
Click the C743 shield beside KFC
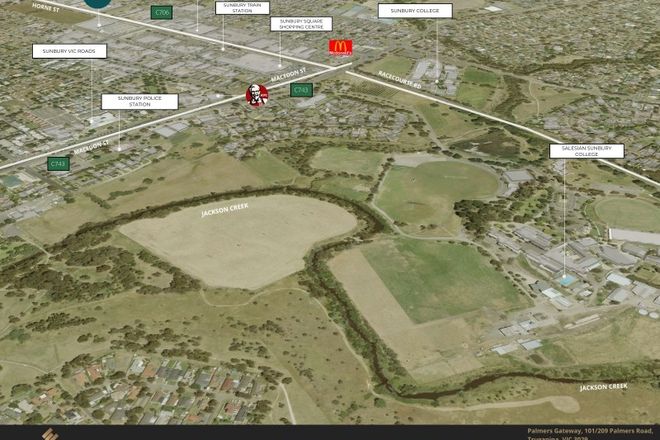300,90
